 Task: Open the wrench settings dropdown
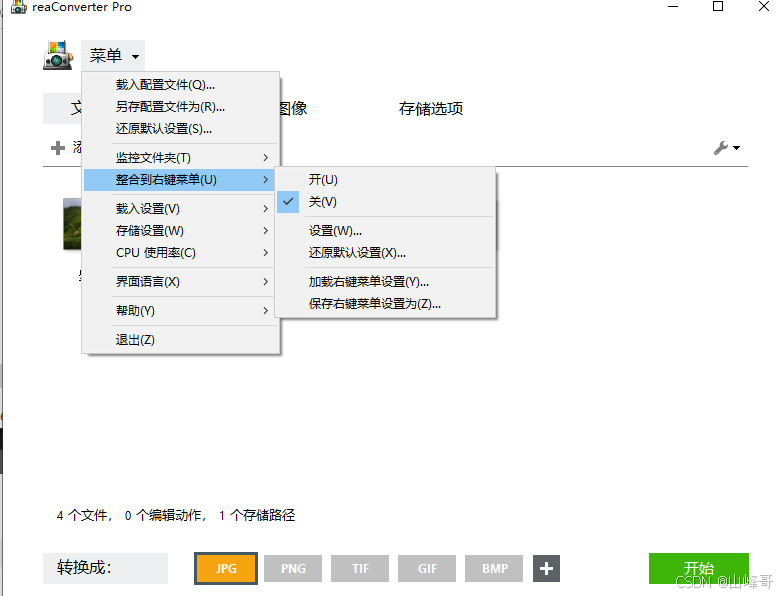click(x=727, y=148)
